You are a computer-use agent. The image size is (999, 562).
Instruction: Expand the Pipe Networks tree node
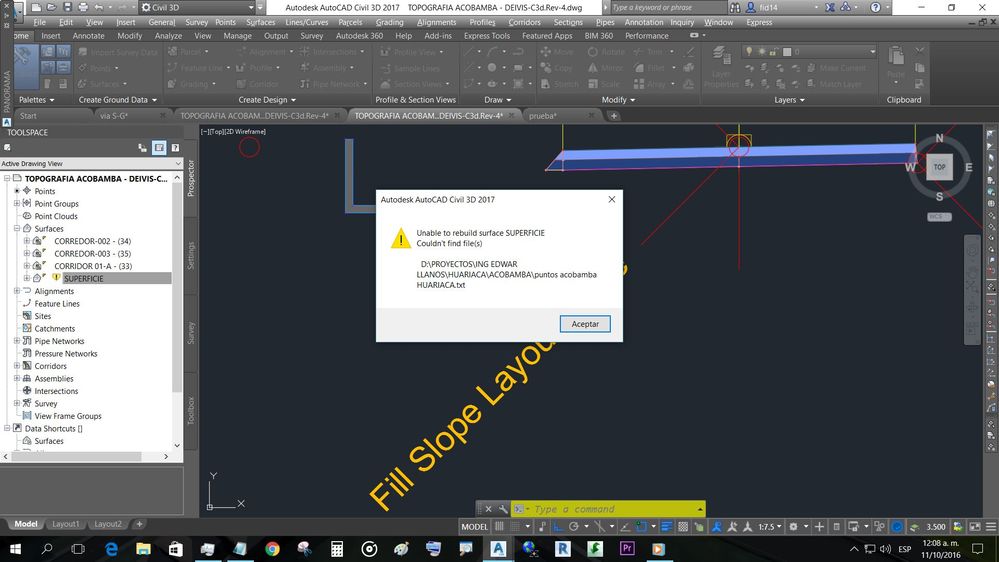click(x=17, y=341)
